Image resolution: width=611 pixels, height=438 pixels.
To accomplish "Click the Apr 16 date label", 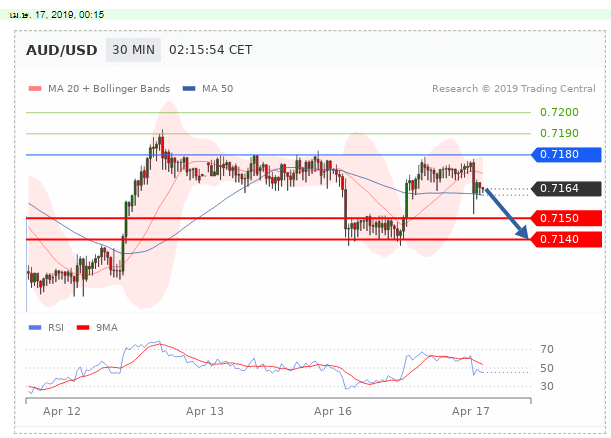I will click(x=333, y=411).
